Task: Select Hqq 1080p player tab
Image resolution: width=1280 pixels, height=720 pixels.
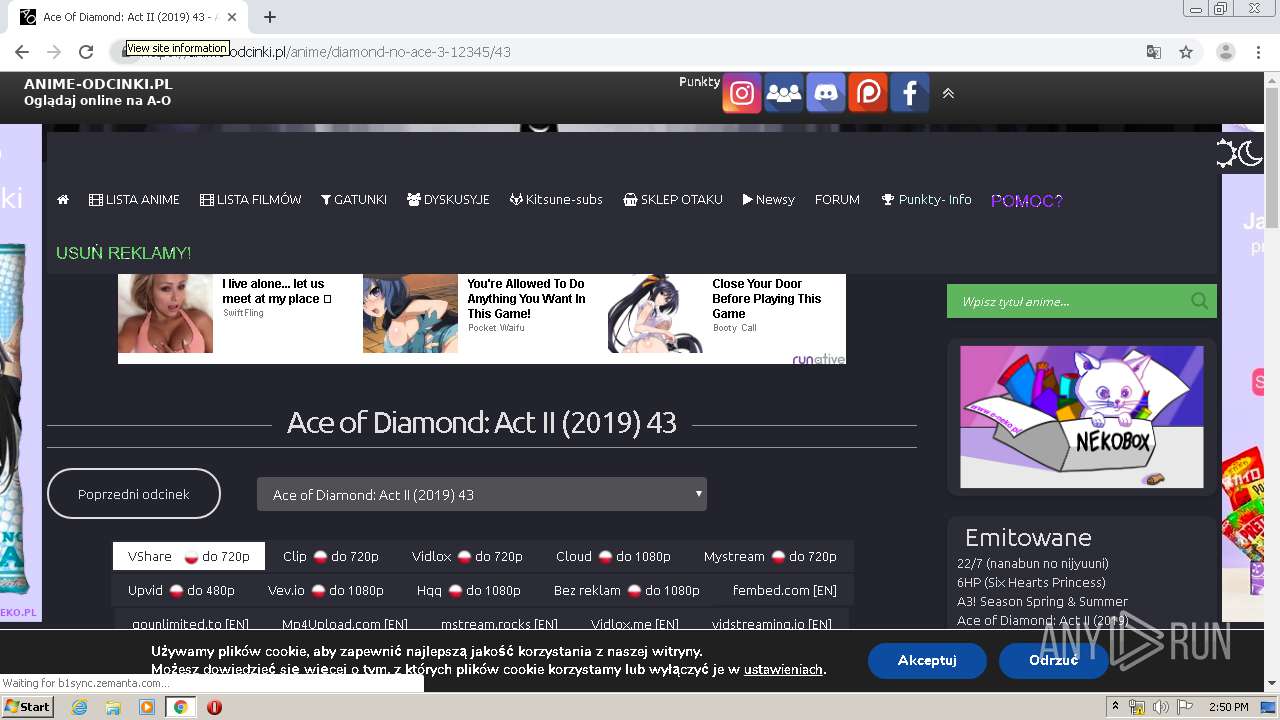Action: point(469,590)
